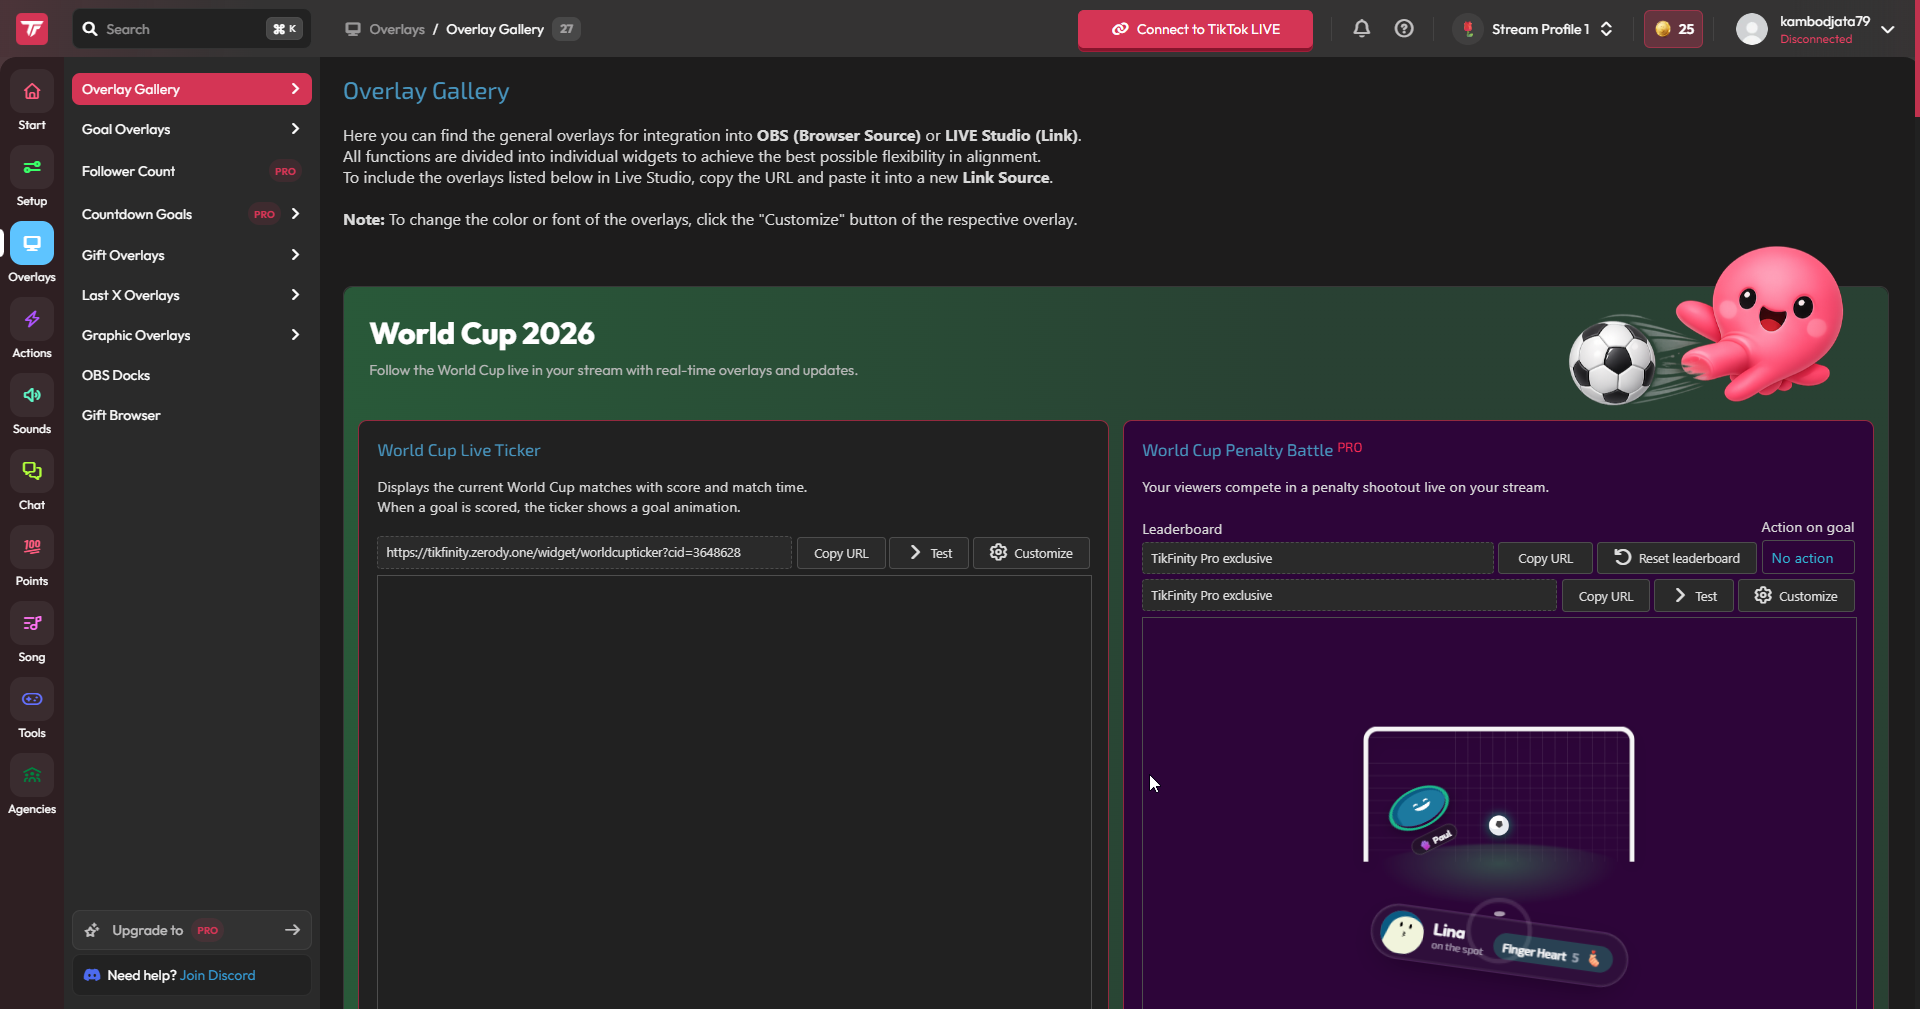This screenshot has height=1009, width=1920.
Task: Expand the Goal Overlays submenu
Action: coord(191,129)
